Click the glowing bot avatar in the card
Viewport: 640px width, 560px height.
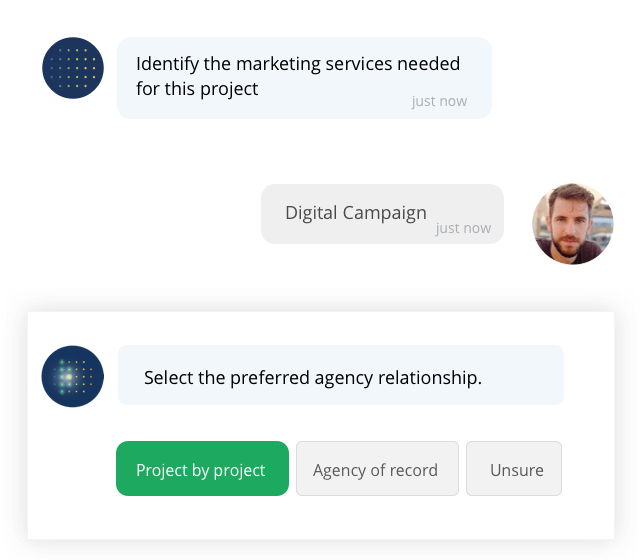pyautogui.click(x=73, y=376)
